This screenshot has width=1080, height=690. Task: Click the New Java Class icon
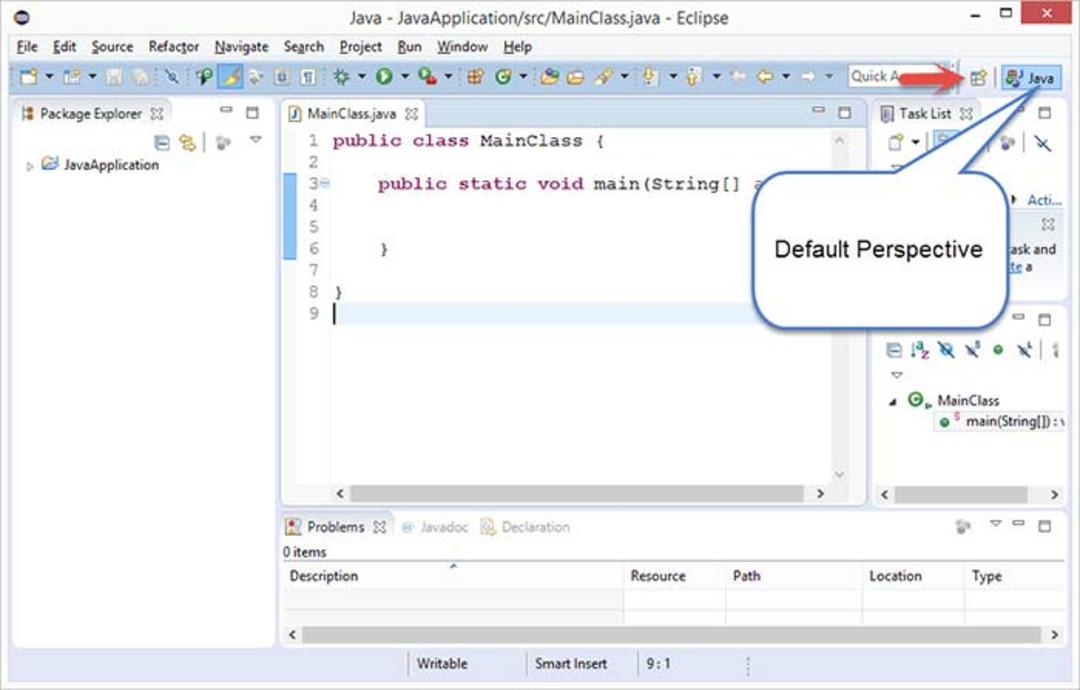tap(503, 76)
